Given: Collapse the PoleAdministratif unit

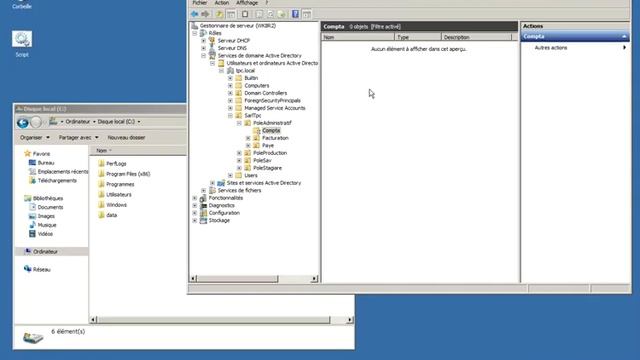Looking at the screenshot, I should (239, 123).
